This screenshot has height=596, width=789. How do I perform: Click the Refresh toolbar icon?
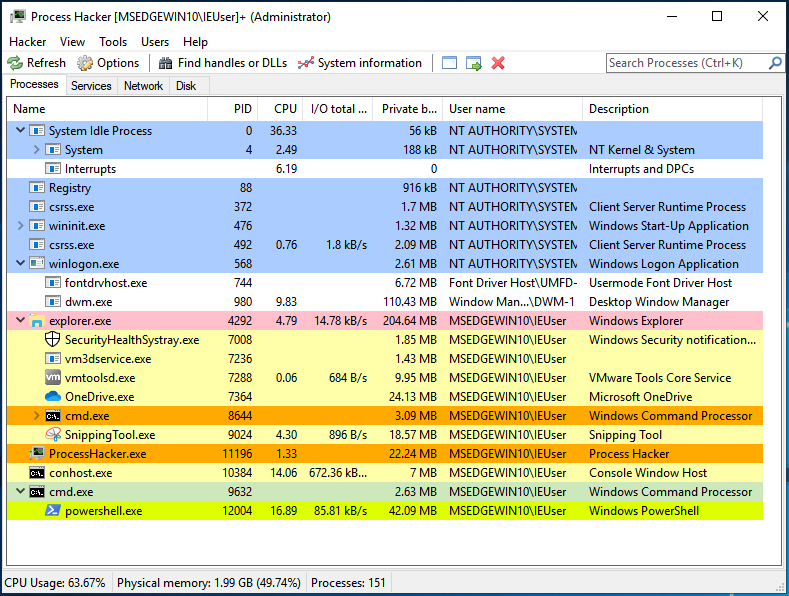15,63
